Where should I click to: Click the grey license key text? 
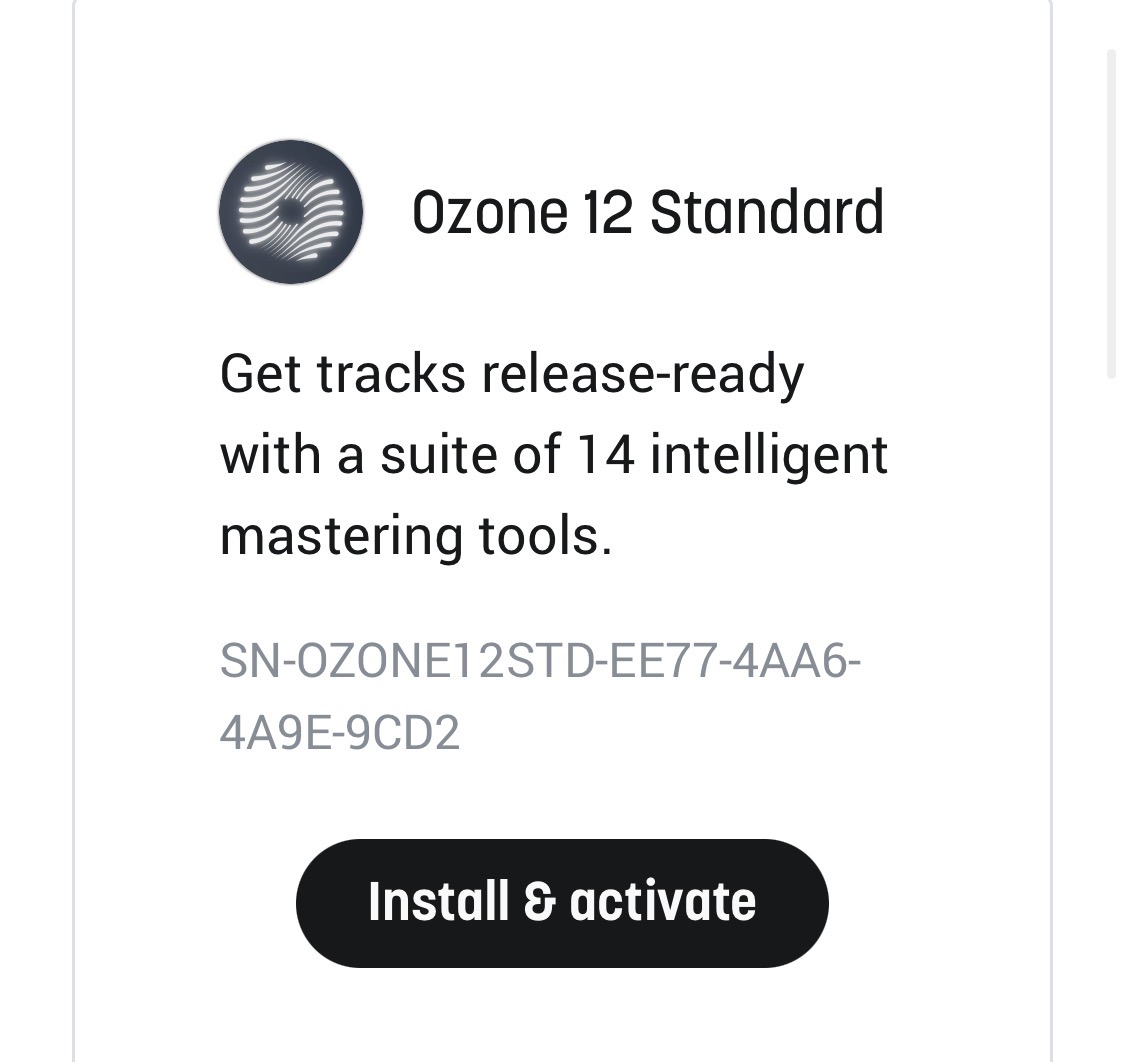coord(545,695)
